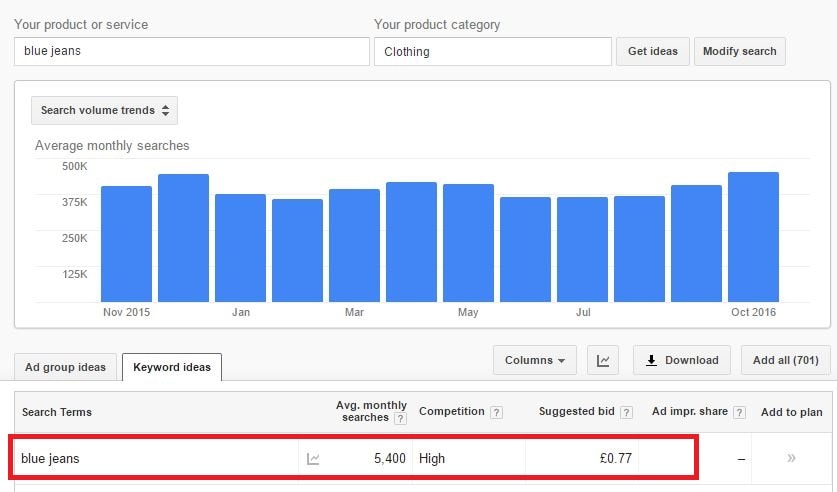Image resolution: width=837 pixels, height=492 pixels.
Task: Select the Oct 2016 chart bar
Action: pos(753,237)
